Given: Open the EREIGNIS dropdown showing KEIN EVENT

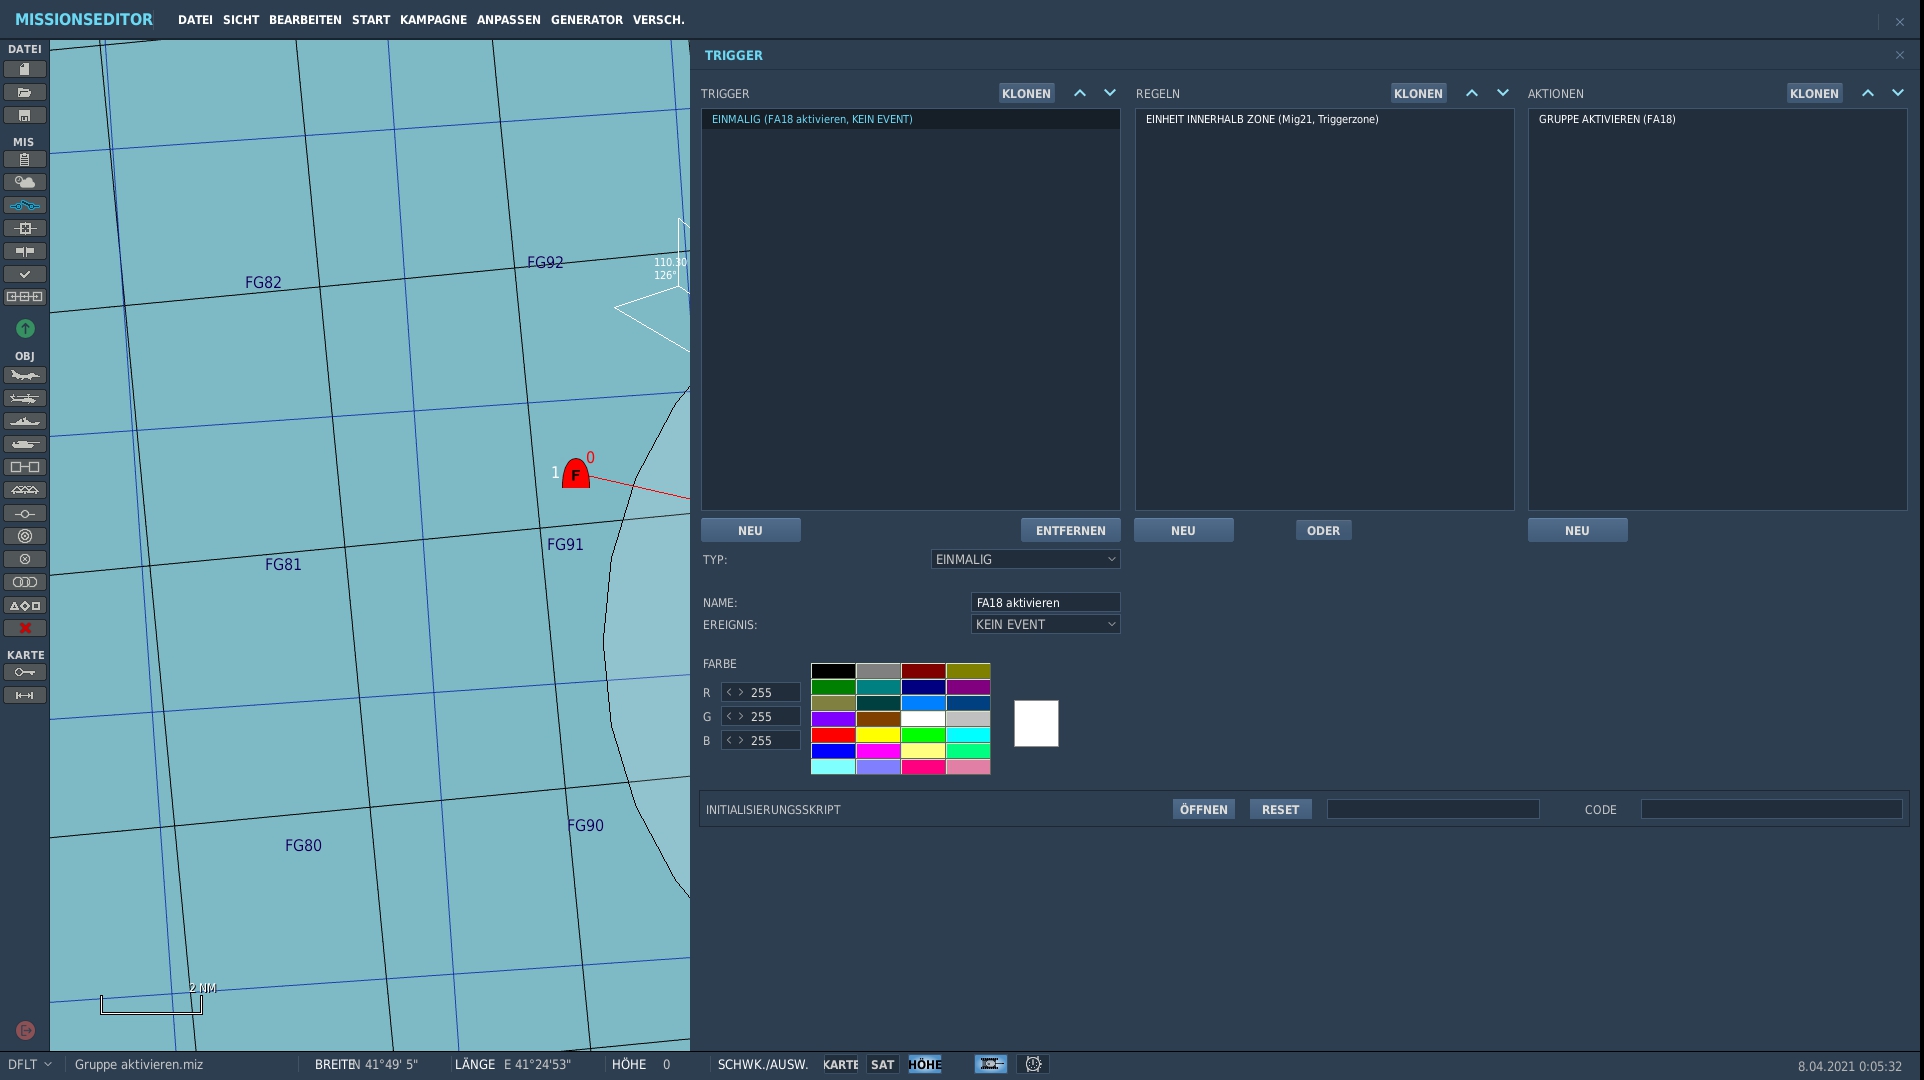Looking at the screenshot, I should (x=1045, y=624).
